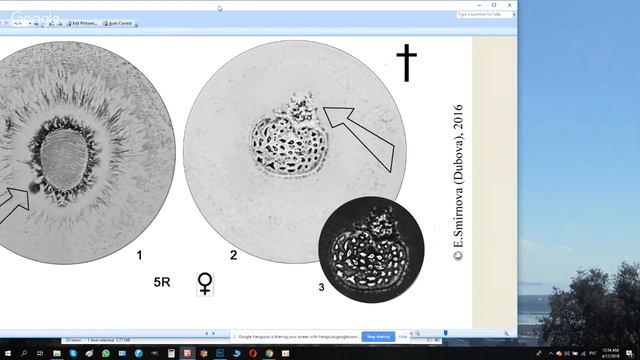Open the Calculator taskbar icon
Image resolution: width=640 pixels, height=360 pixels.
[171, 353]
